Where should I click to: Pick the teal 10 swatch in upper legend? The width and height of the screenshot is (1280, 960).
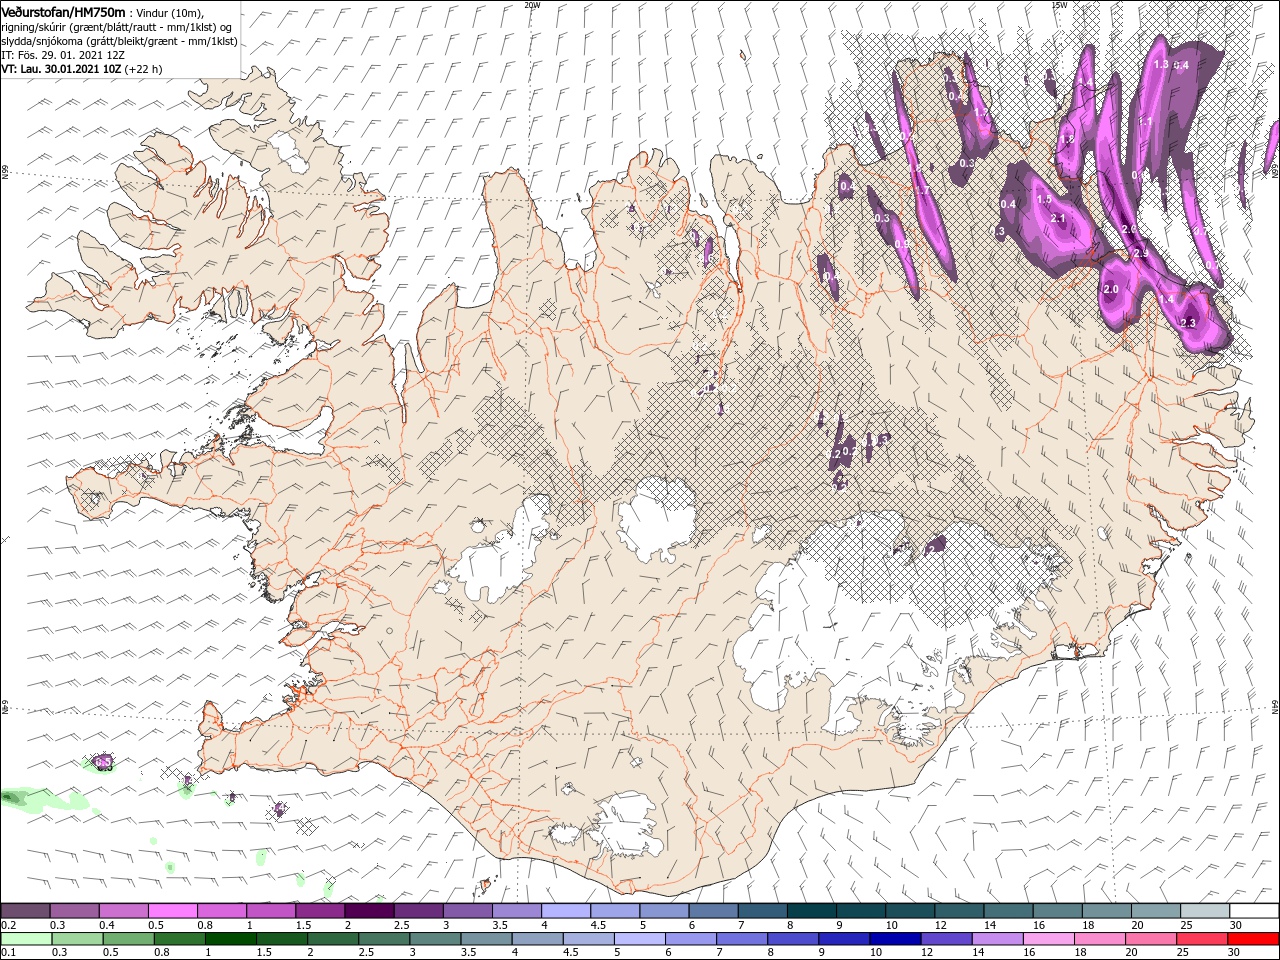908,911
